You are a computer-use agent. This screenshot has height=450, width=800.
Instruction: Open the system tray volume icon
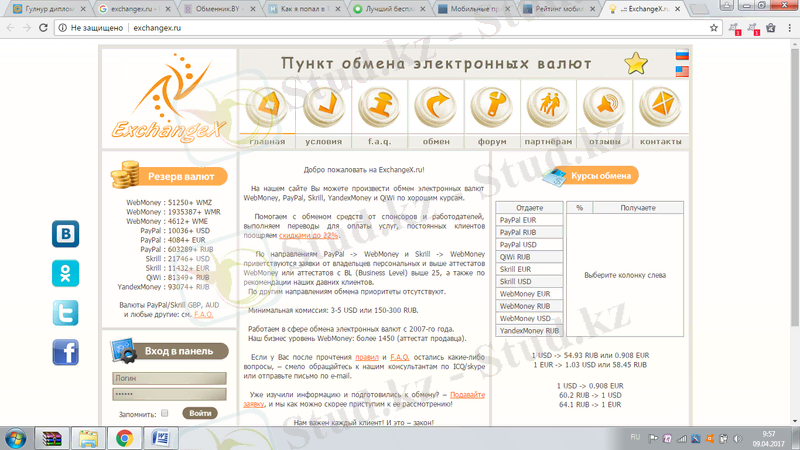737,438
